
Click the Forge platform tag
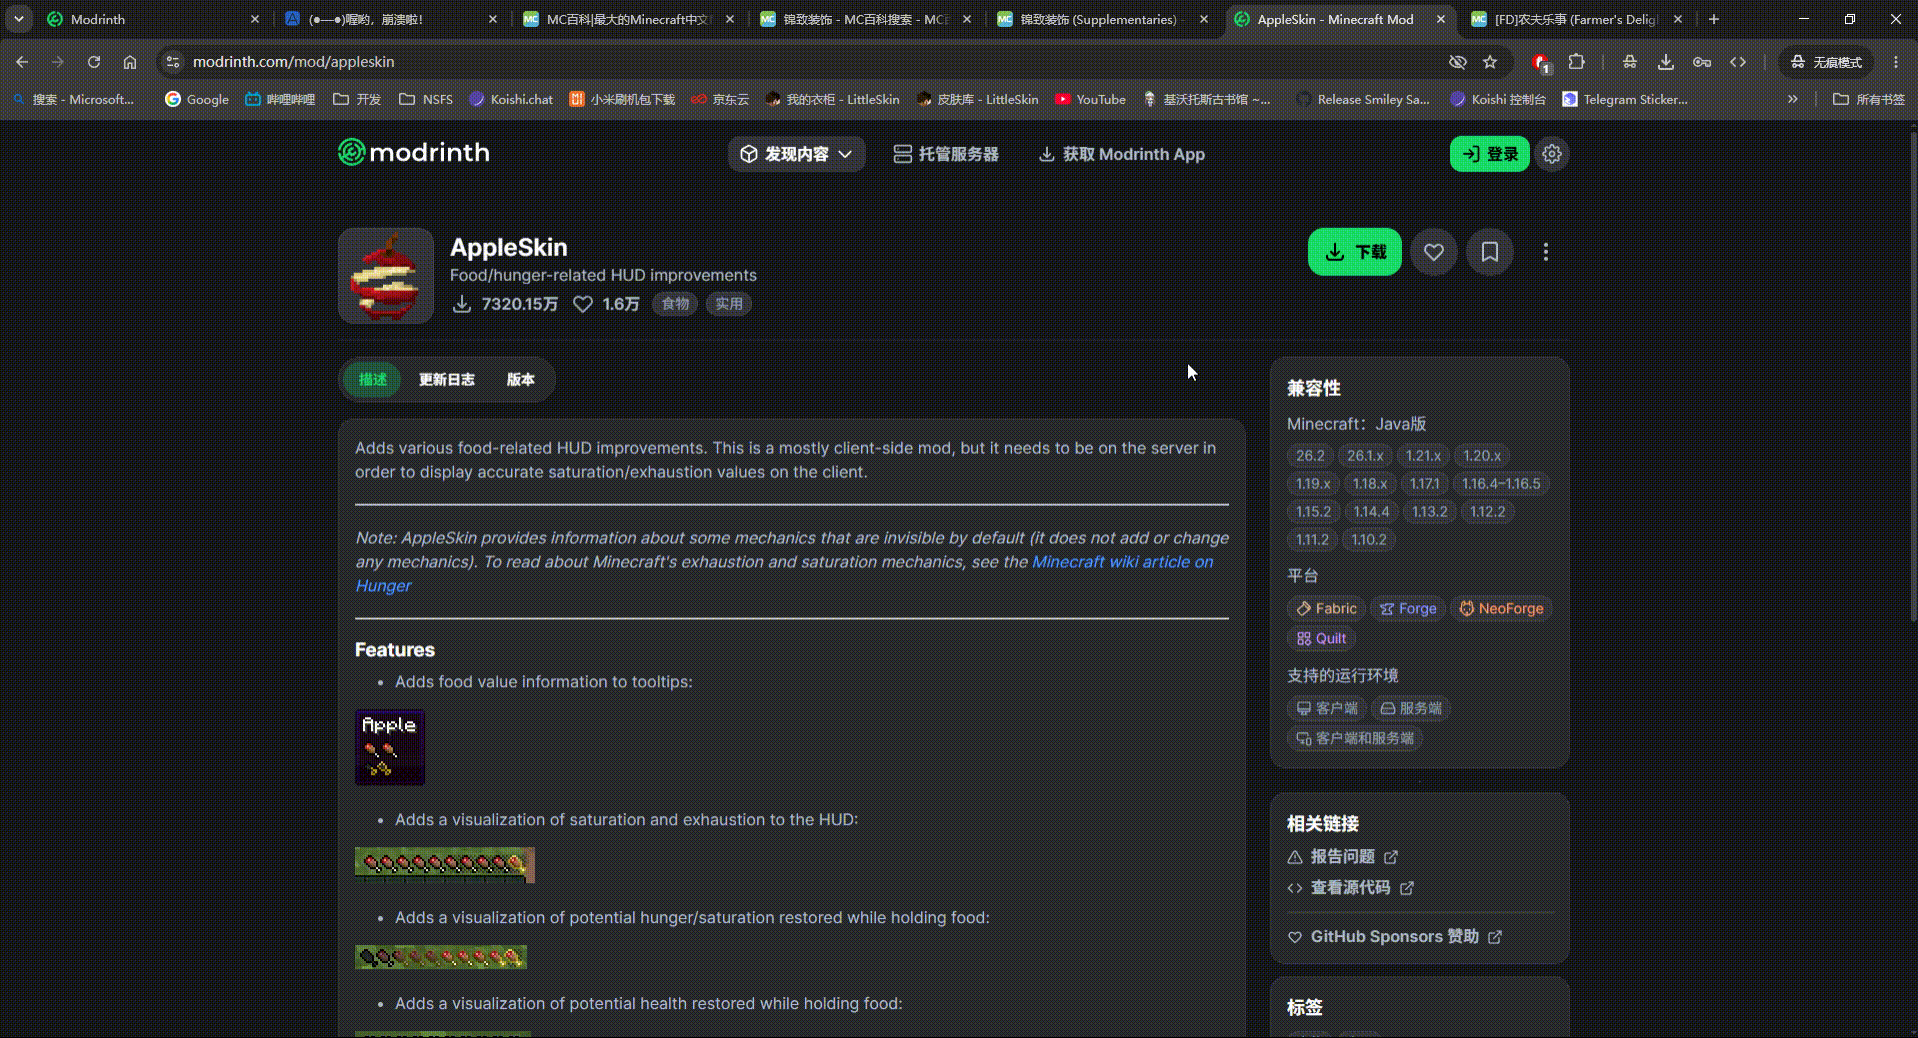(1408, 608)
